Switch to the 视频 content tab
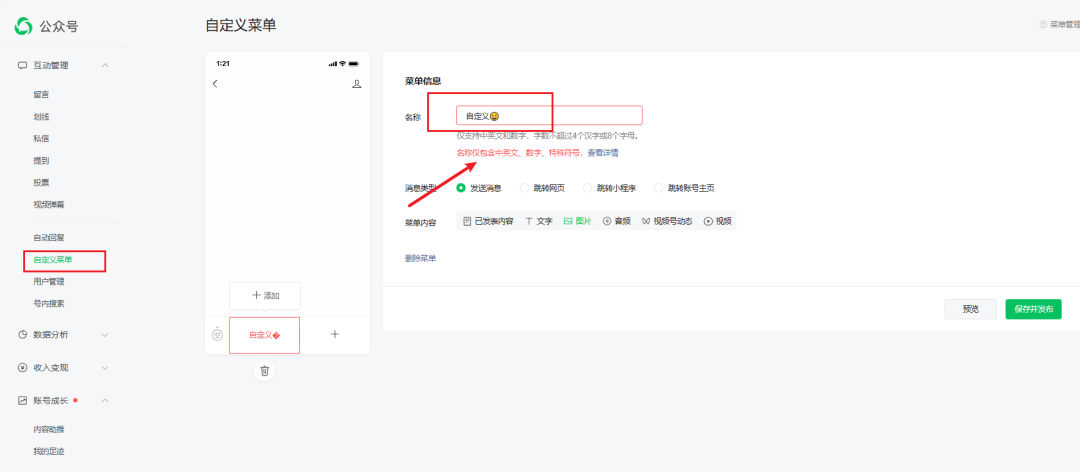The width and height of the screenshot is (1080, 472). (x=718, y=221)
